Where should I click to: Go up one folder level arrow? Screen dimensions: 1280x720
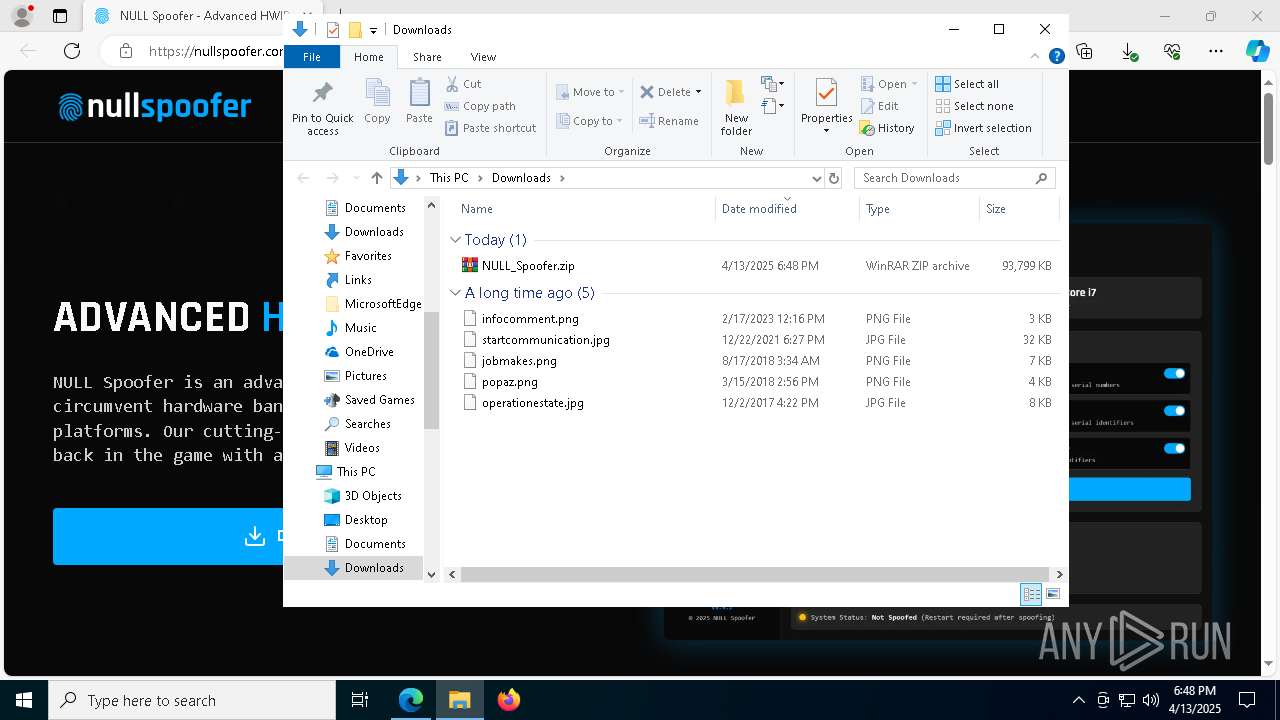tap(376, 178)
